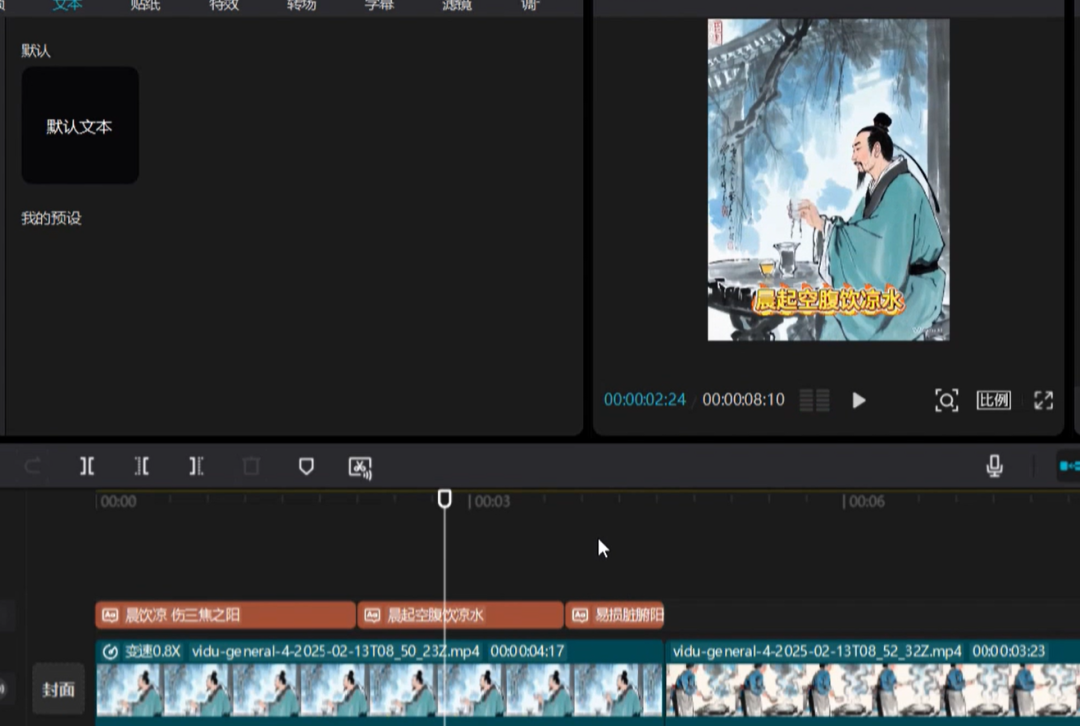
Task: Select the 易损脏腑阳 text clip
Action: coord(614,614)
